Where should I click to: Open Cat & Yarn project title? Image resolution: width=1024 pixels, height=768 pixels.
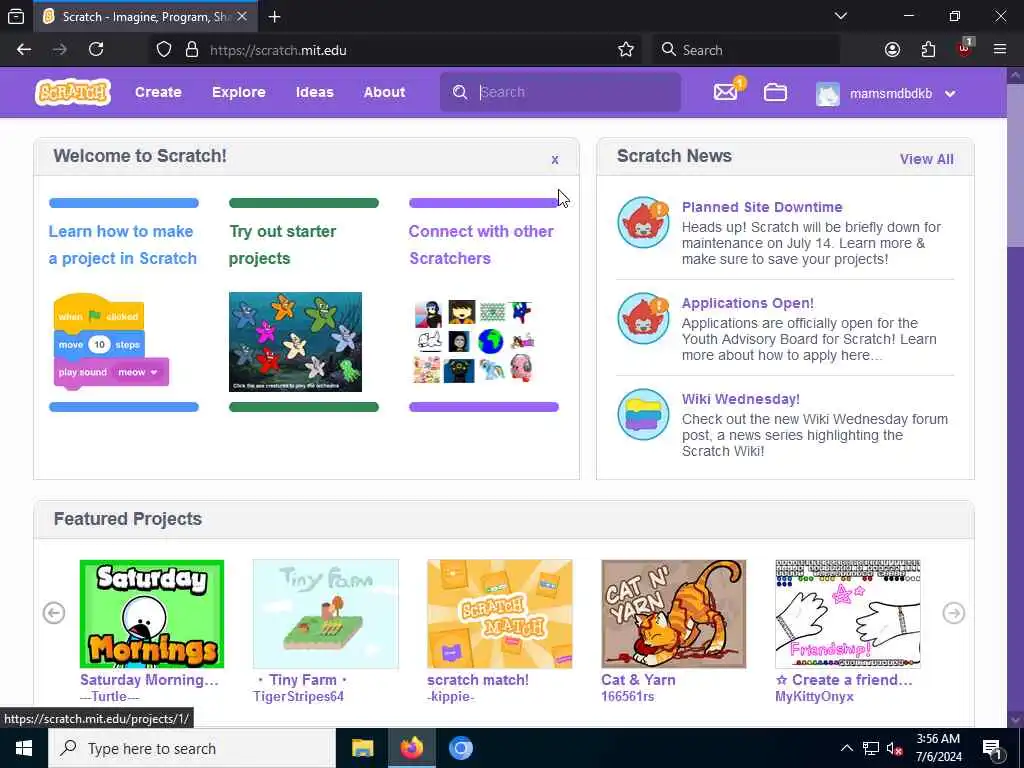[639, 680]
